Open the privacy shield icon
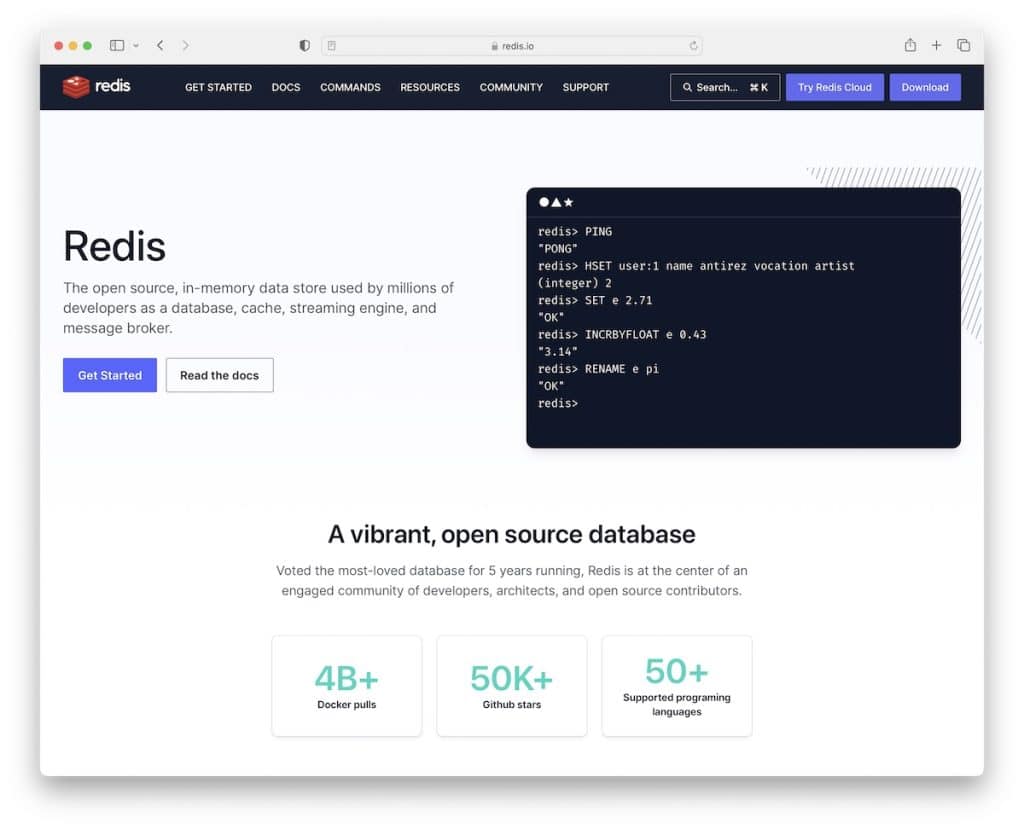 (304, 46)
